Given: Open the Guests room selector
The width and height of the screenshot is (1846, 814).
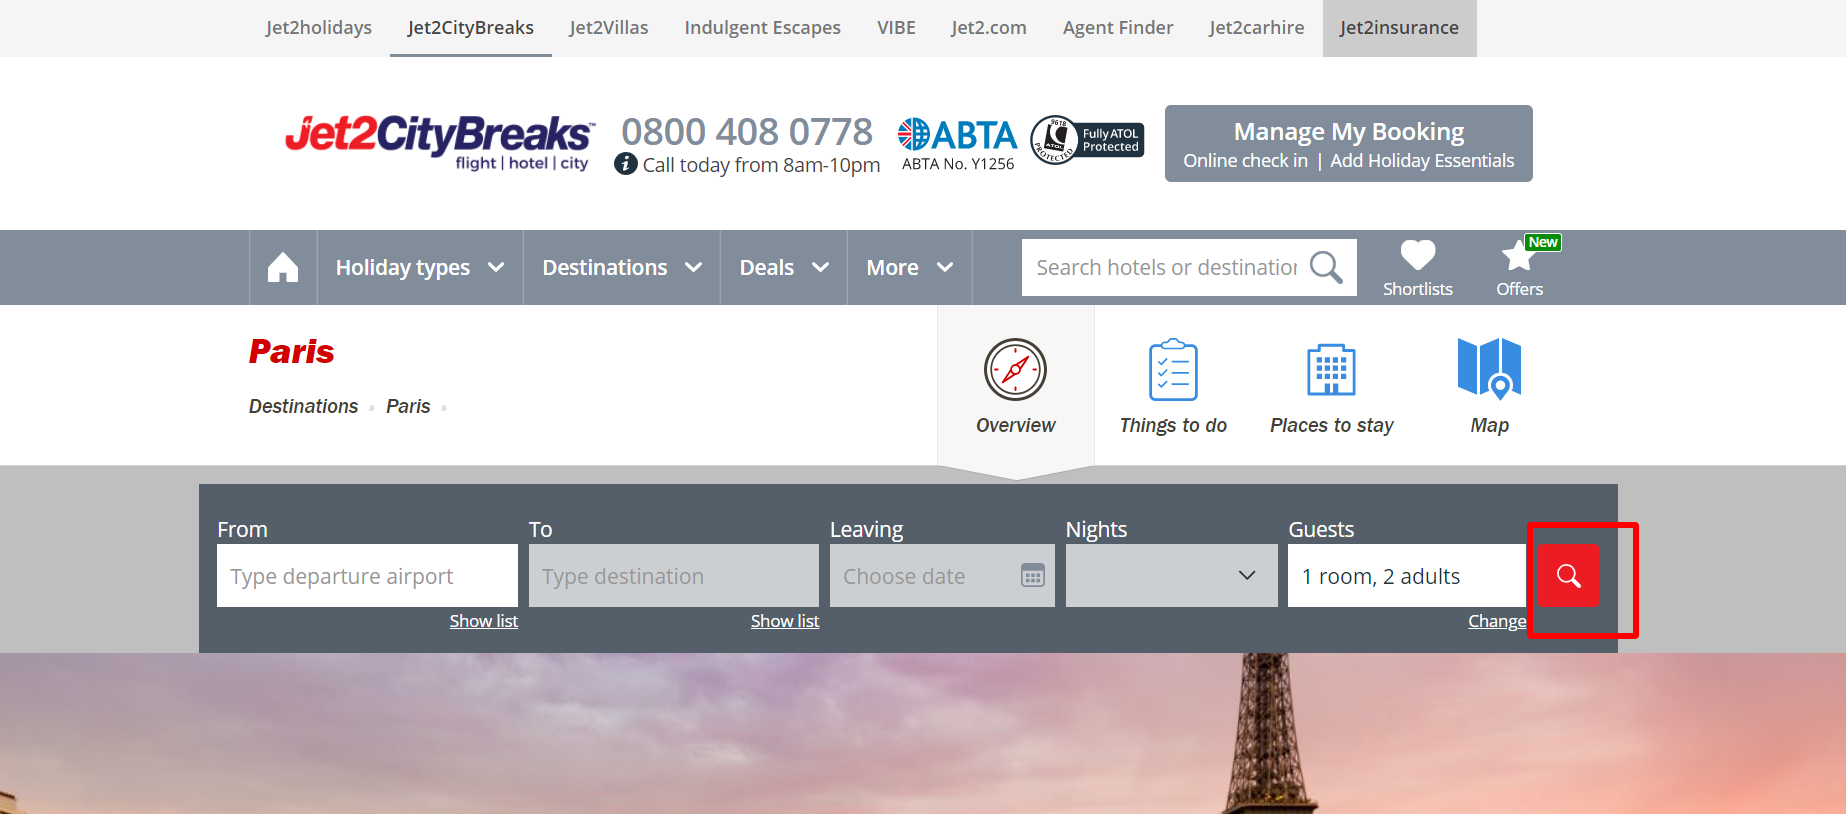Looking at the screenshot, I should (x=1406, y=576).
